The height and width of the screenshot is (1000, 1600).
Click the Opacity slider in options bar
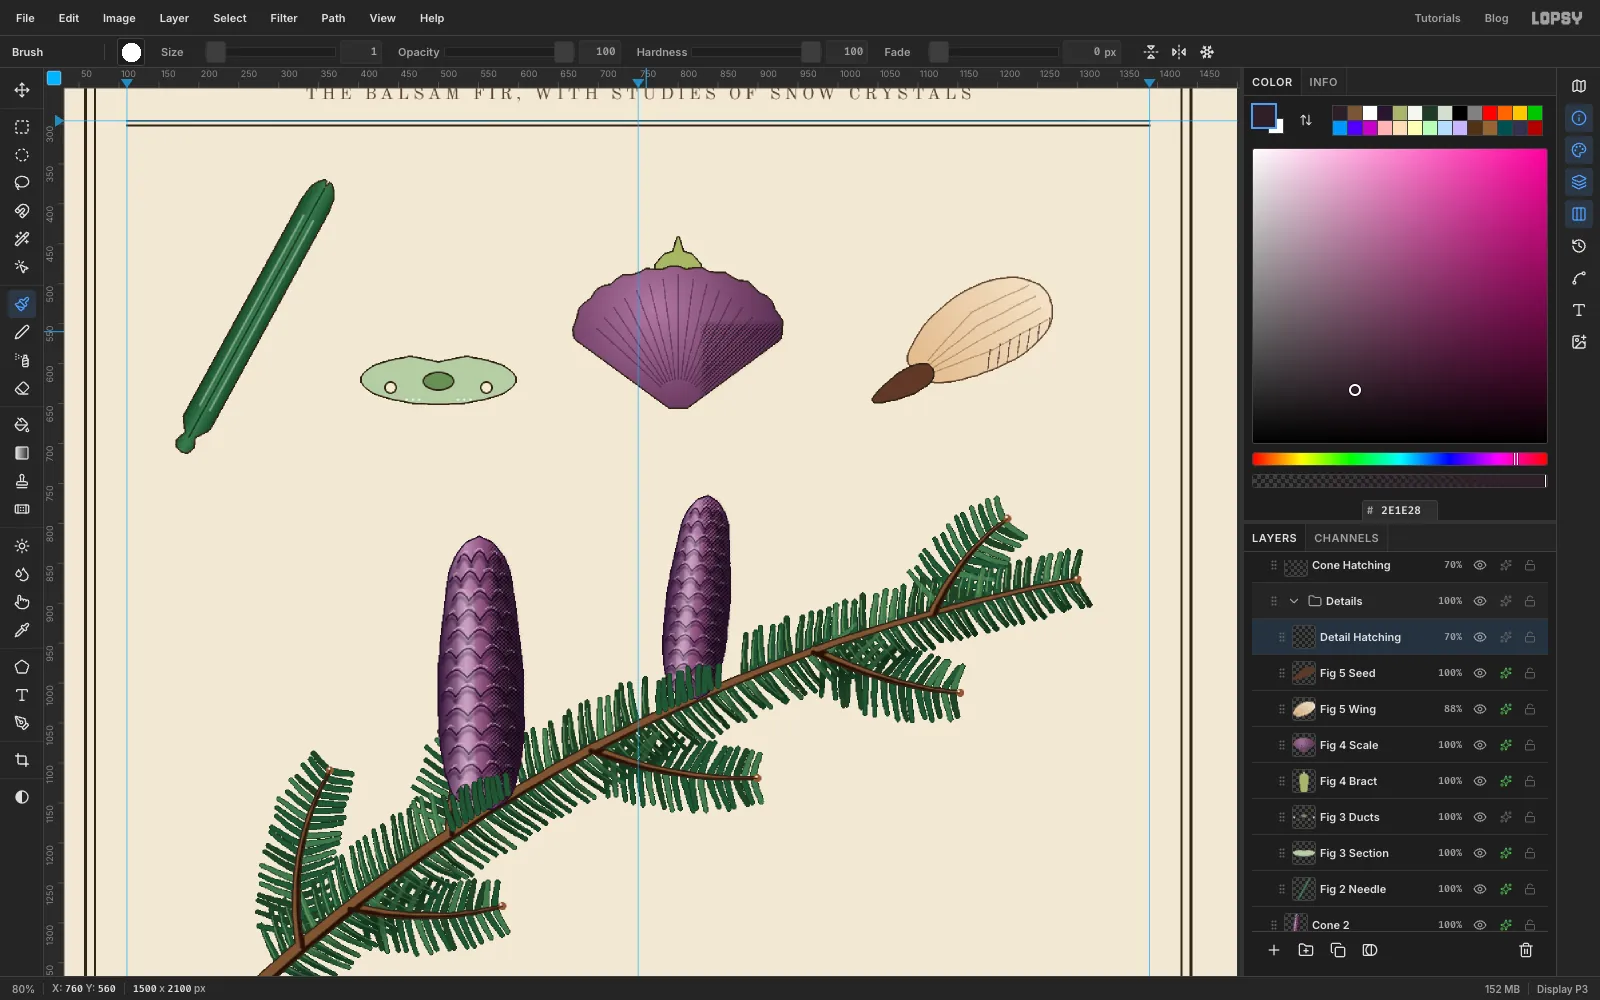click(510, 52)
